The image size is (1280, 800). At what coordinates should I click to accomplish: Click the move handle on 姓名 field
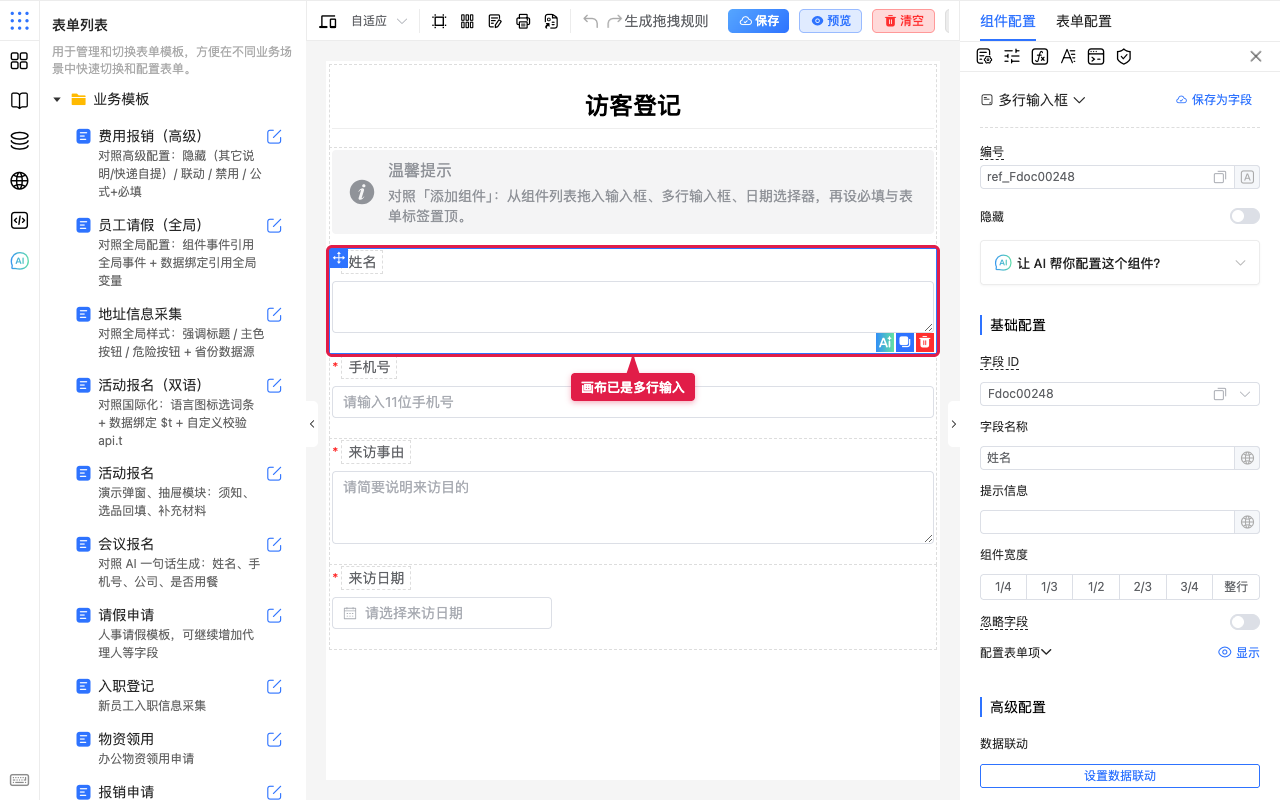point(339,258)
